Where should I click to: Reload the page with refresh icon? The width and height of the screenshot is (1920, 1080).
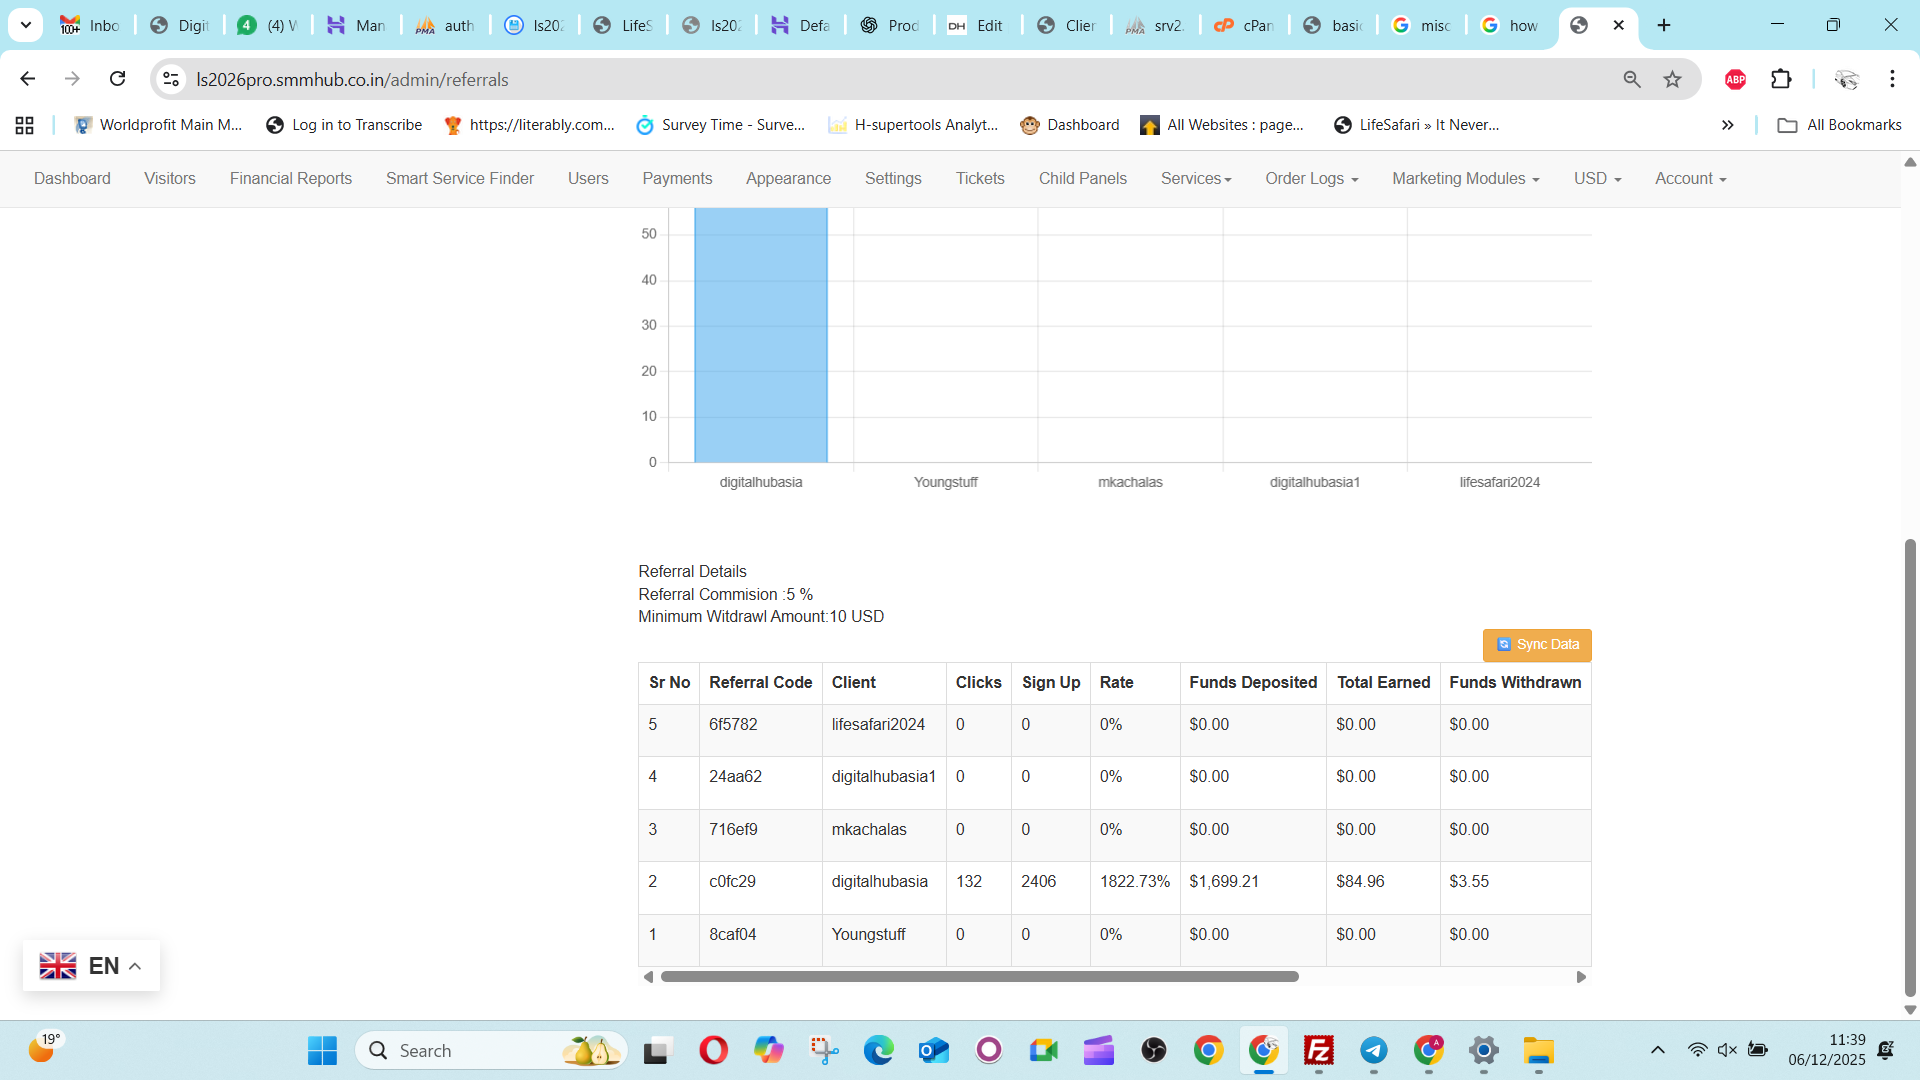pos(117,79)
